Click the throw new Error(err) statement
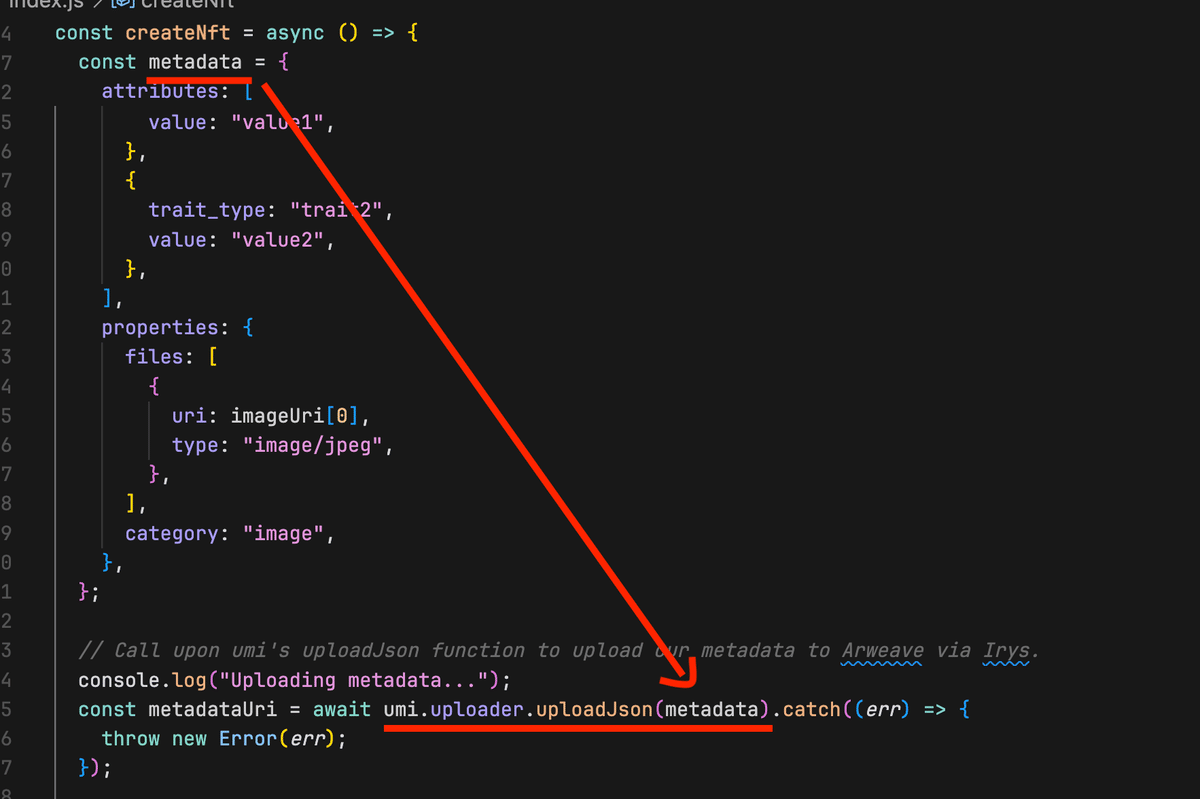Screen dimensions: 1200x799 (x=223, y=739)
